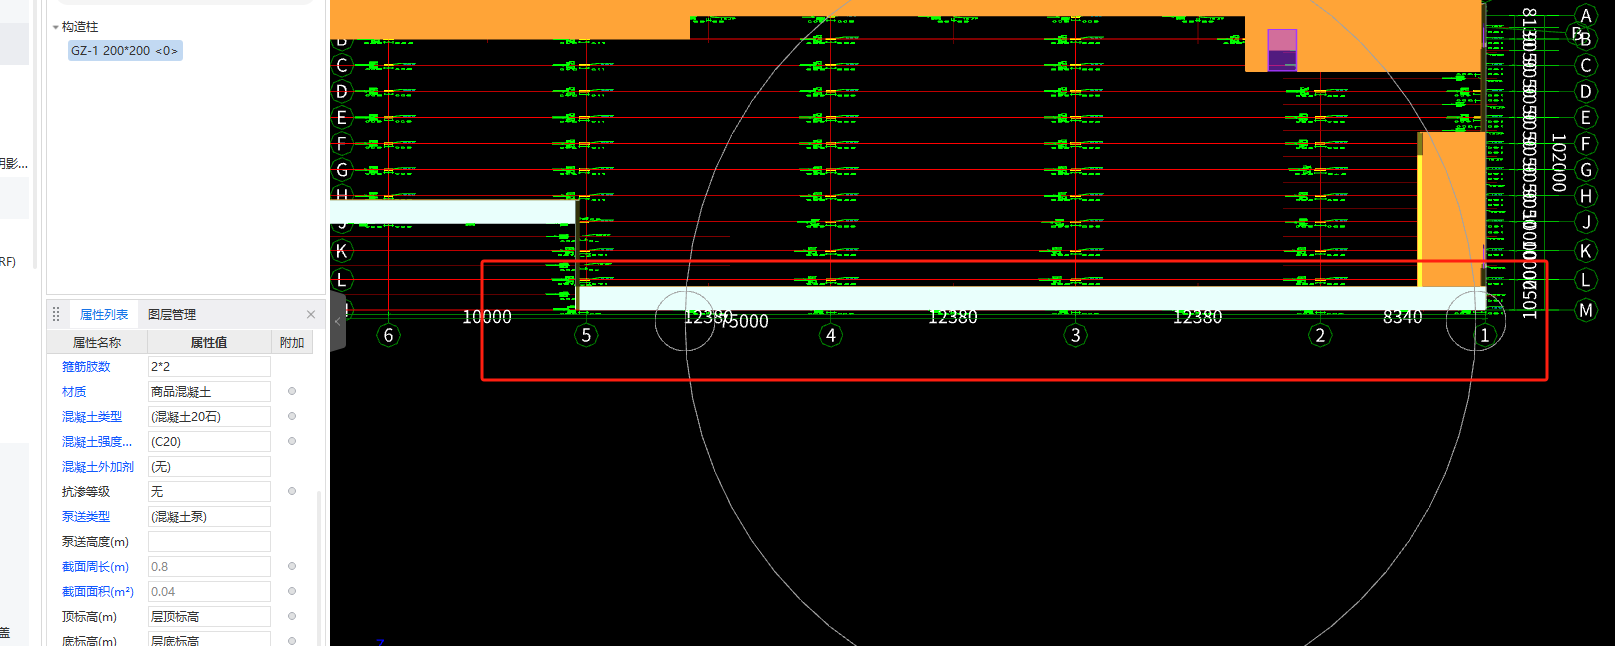Click the 箍筋肢数 property name link
This screenshot has height=646, width=1615.
[86, 367]
